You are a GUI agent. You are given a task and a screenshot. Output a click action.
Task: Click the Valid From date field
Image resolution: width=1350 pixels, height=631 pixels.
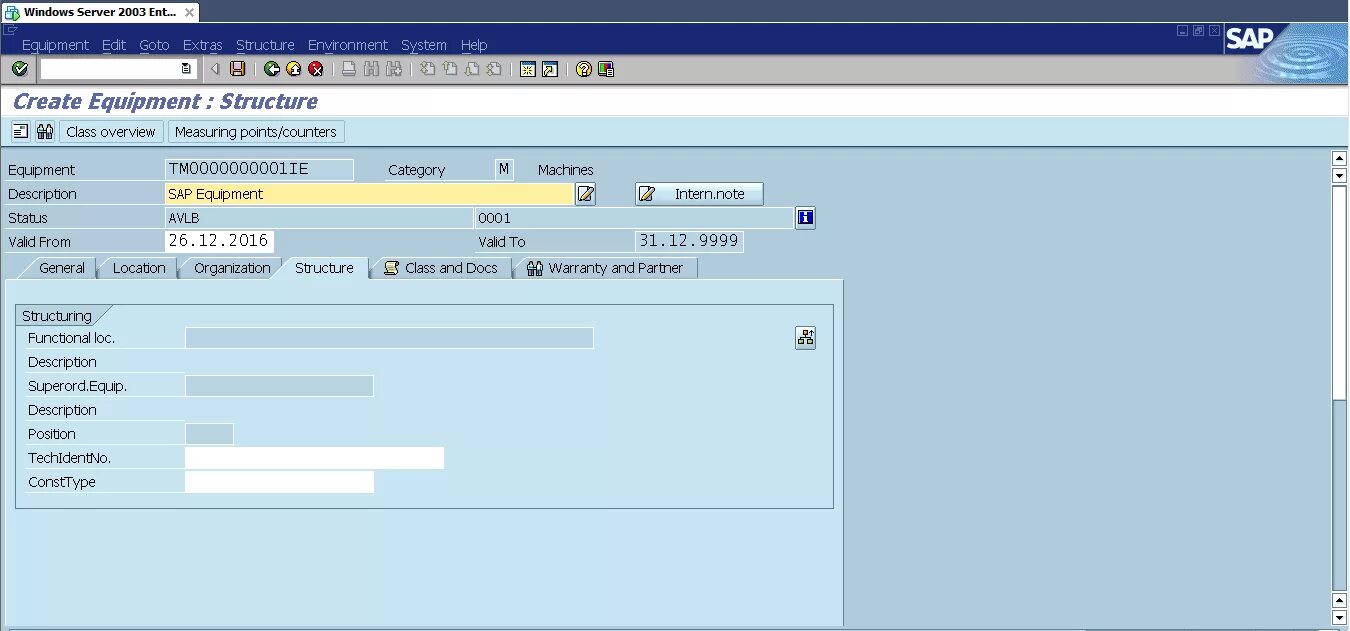click(219, 241)
